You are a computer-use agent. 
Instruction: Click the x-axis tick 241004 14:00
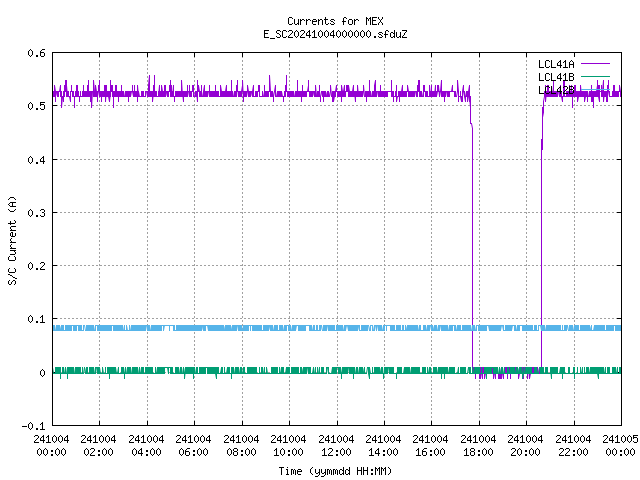coord(383,446)
